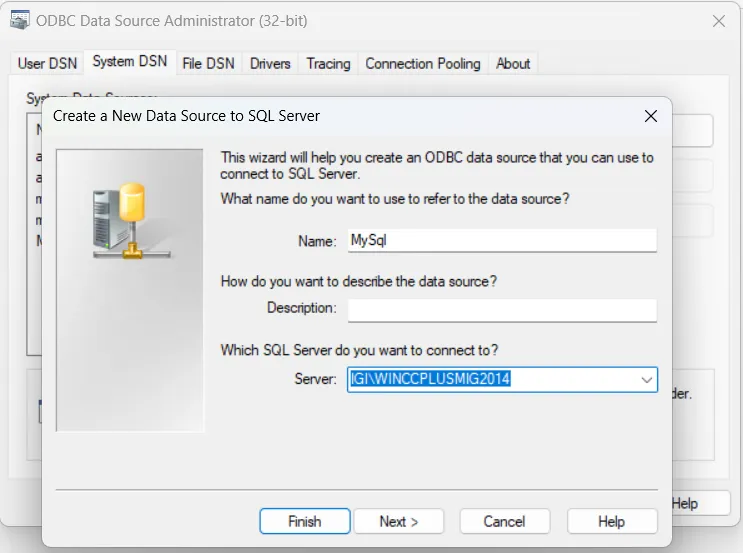Click the Name field containing MySql
This screenshot has height=553, width=743.
501,240
